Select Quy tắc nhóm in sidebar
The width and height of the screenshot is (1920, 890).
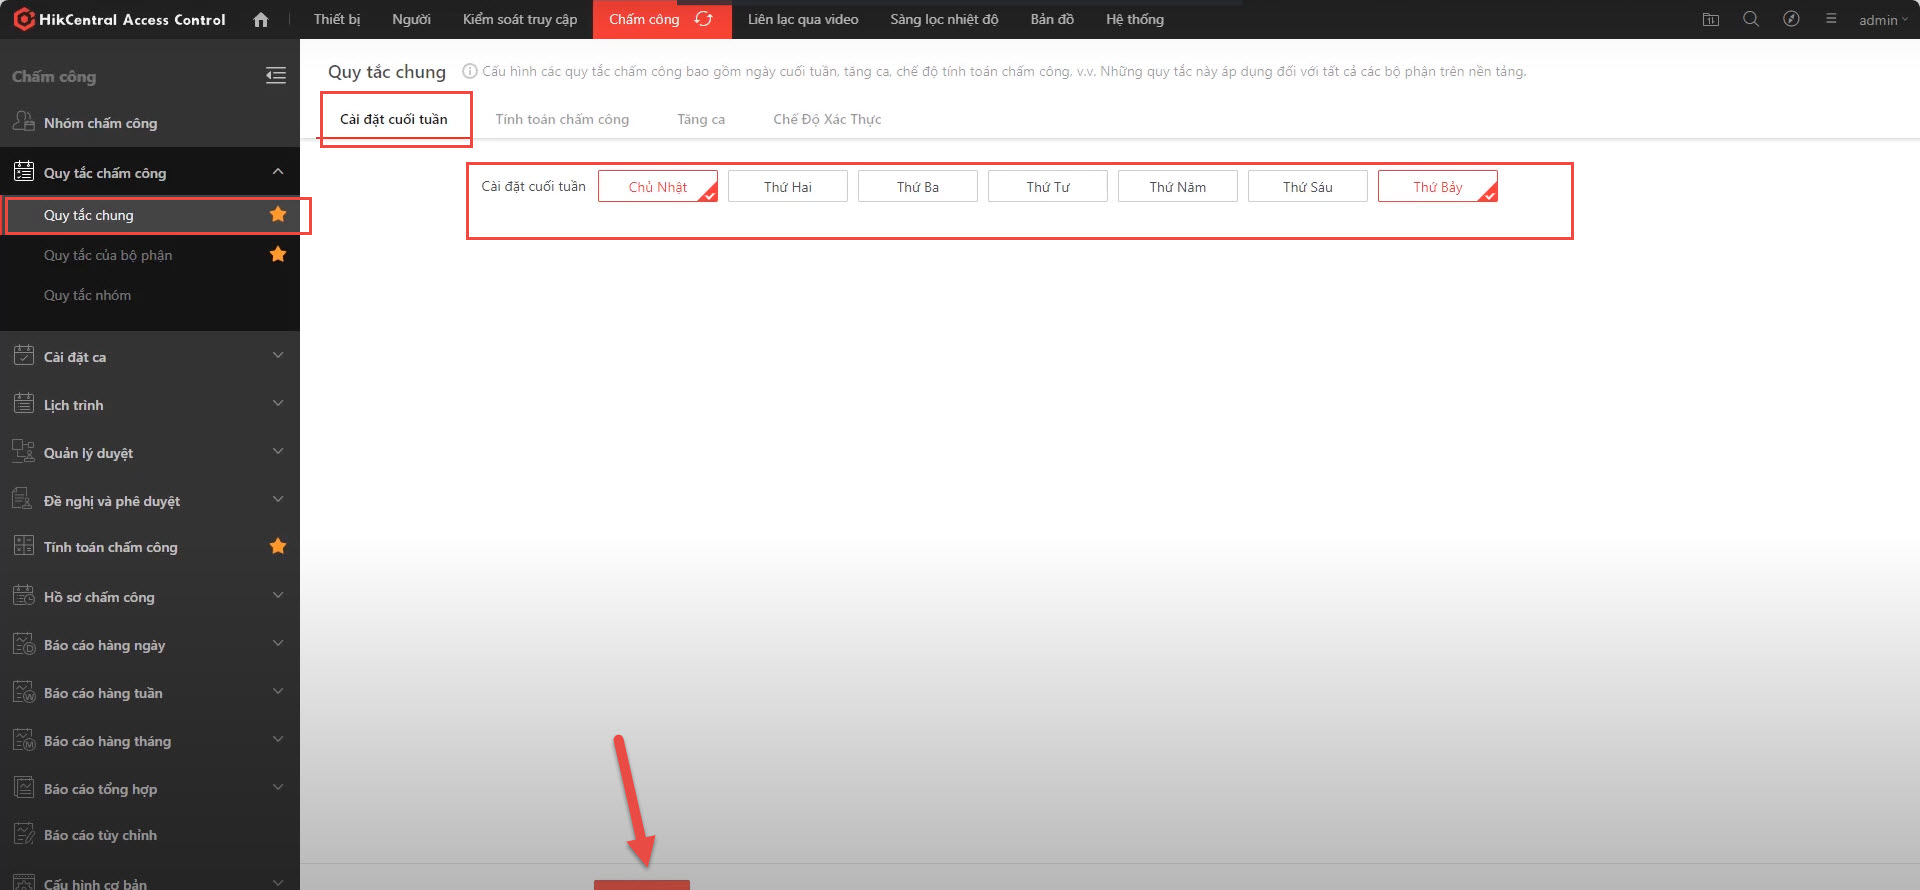coord(87,295)
